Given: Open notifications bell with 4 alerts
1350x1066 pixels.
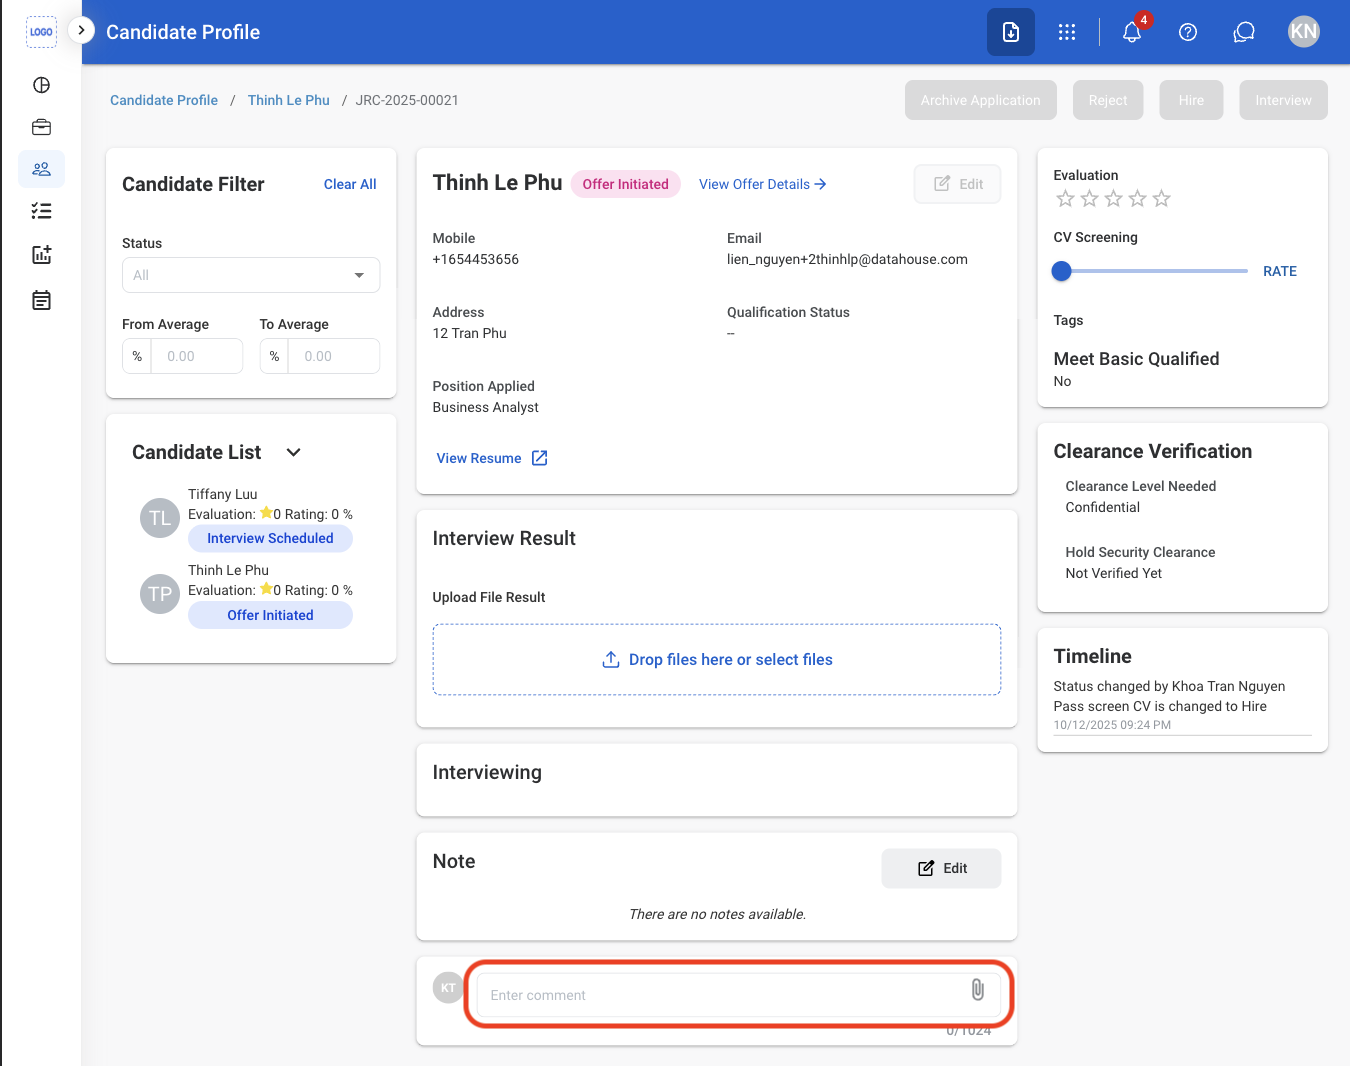Looking at the screenshot, I should pyautogui.click(x=1132, y=32).
